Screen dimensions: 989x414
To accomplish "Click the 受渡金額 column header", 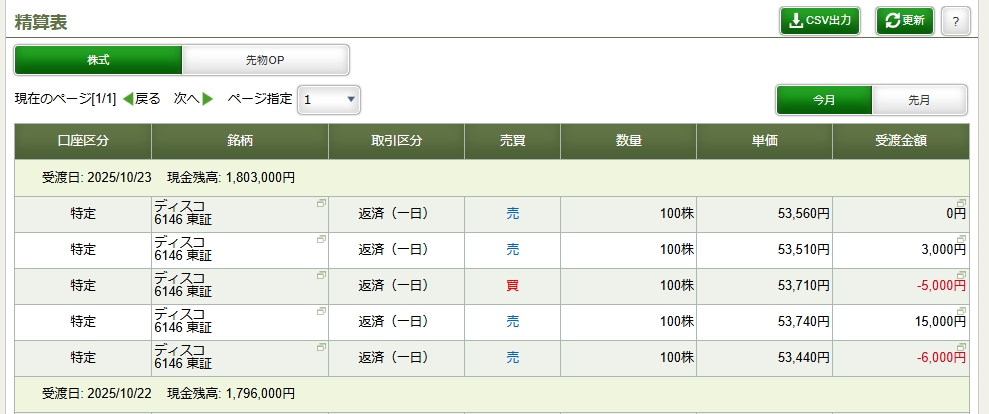I will pyautogui.click(x=900, y=141).
